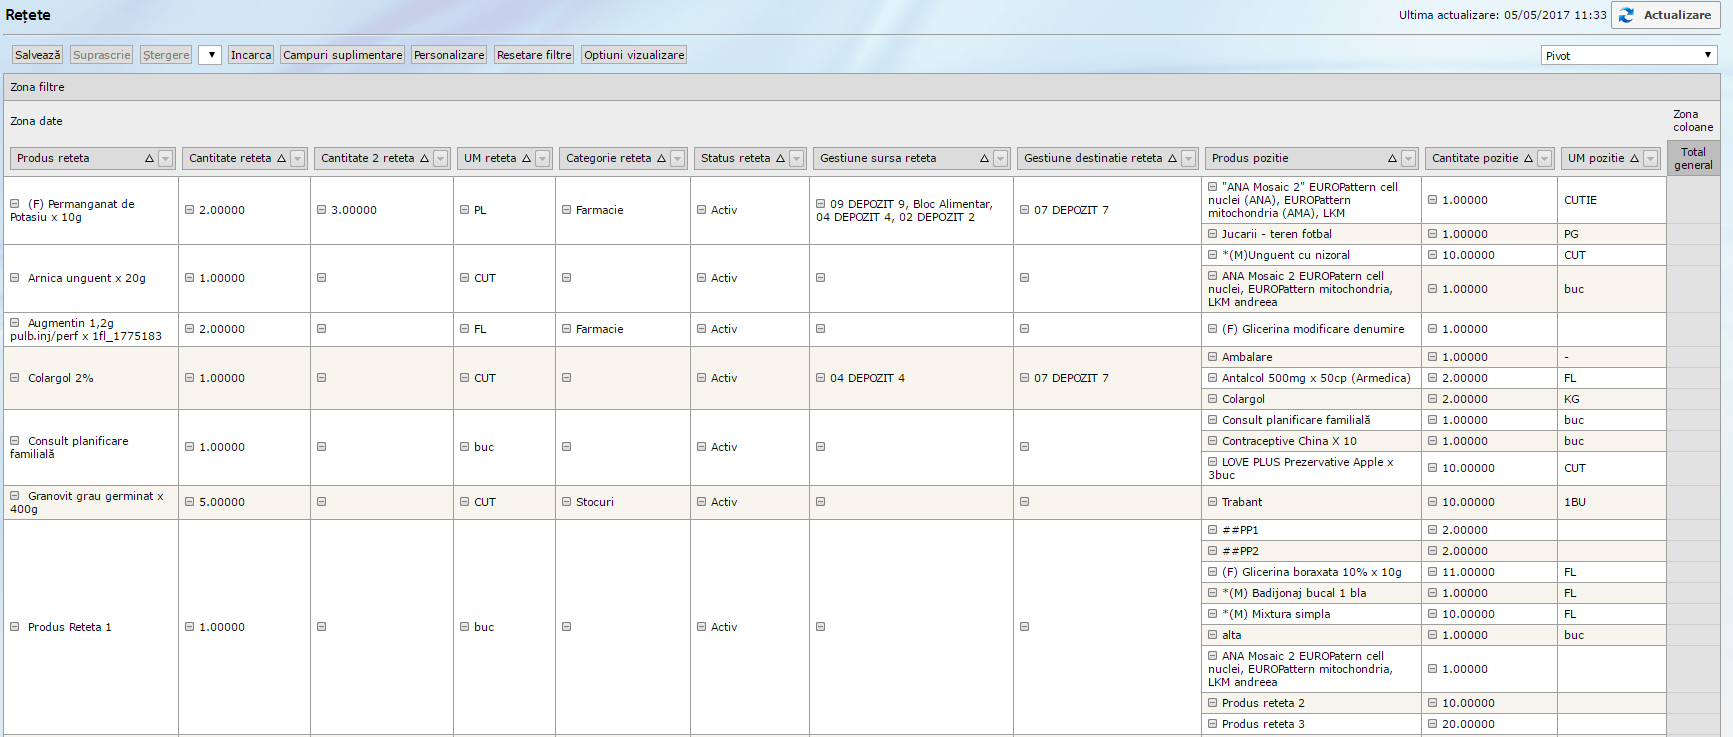
Task: Click the Salvează button
Action: 37,55
